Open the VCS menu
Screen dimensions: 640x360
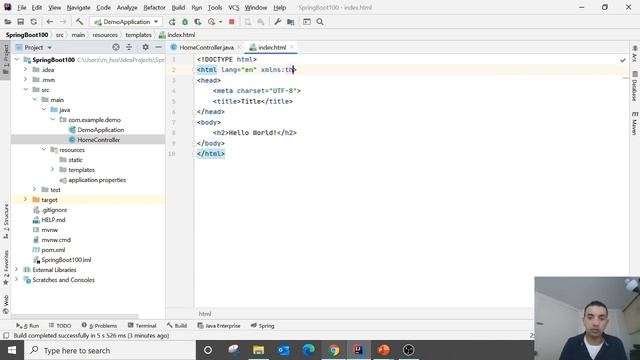click(x=233, y=7)
